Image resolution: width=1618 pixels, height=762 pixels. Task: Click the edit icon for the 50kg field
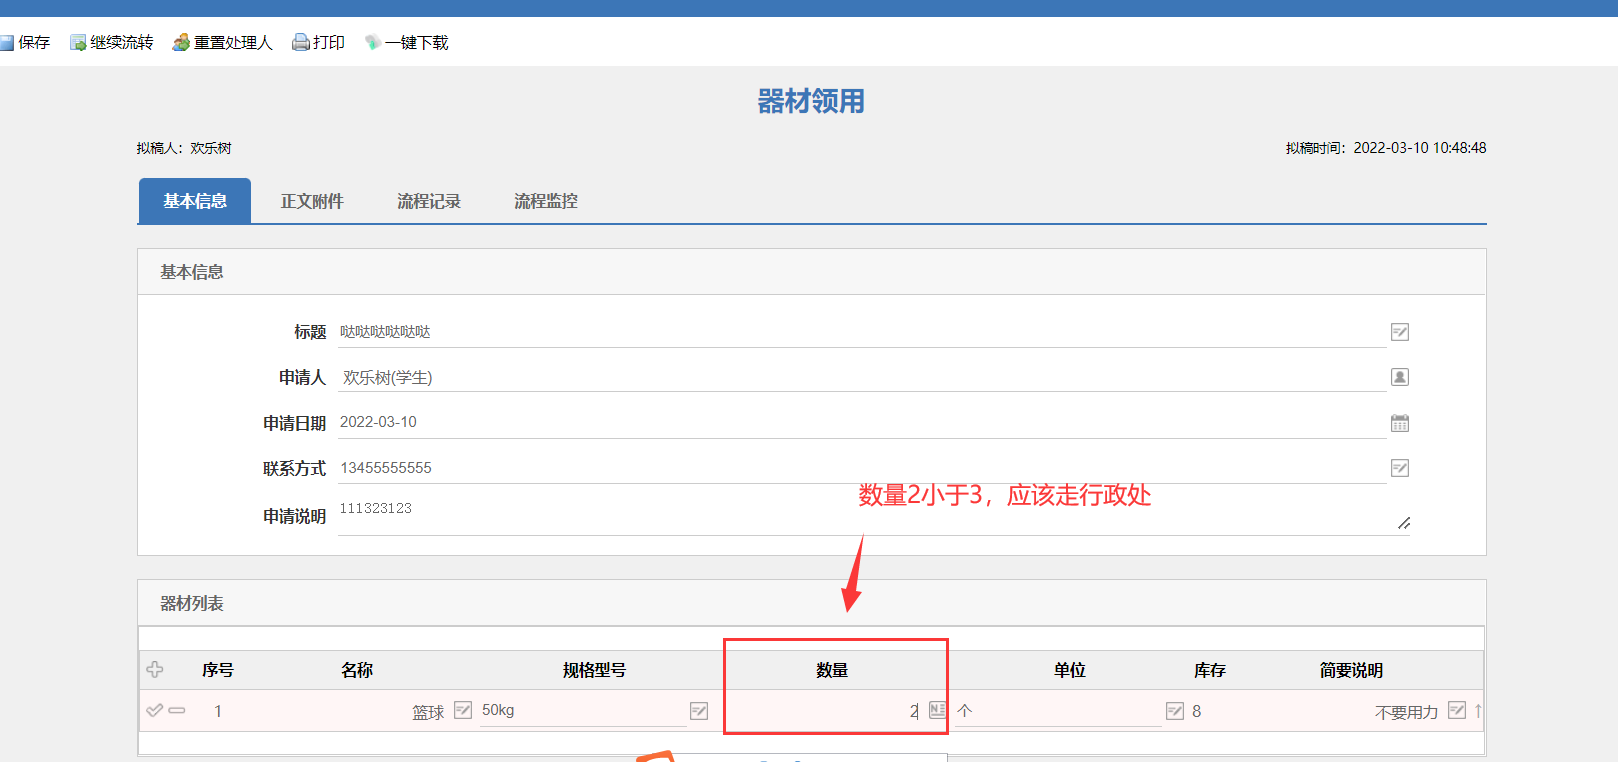pos(699,711)
